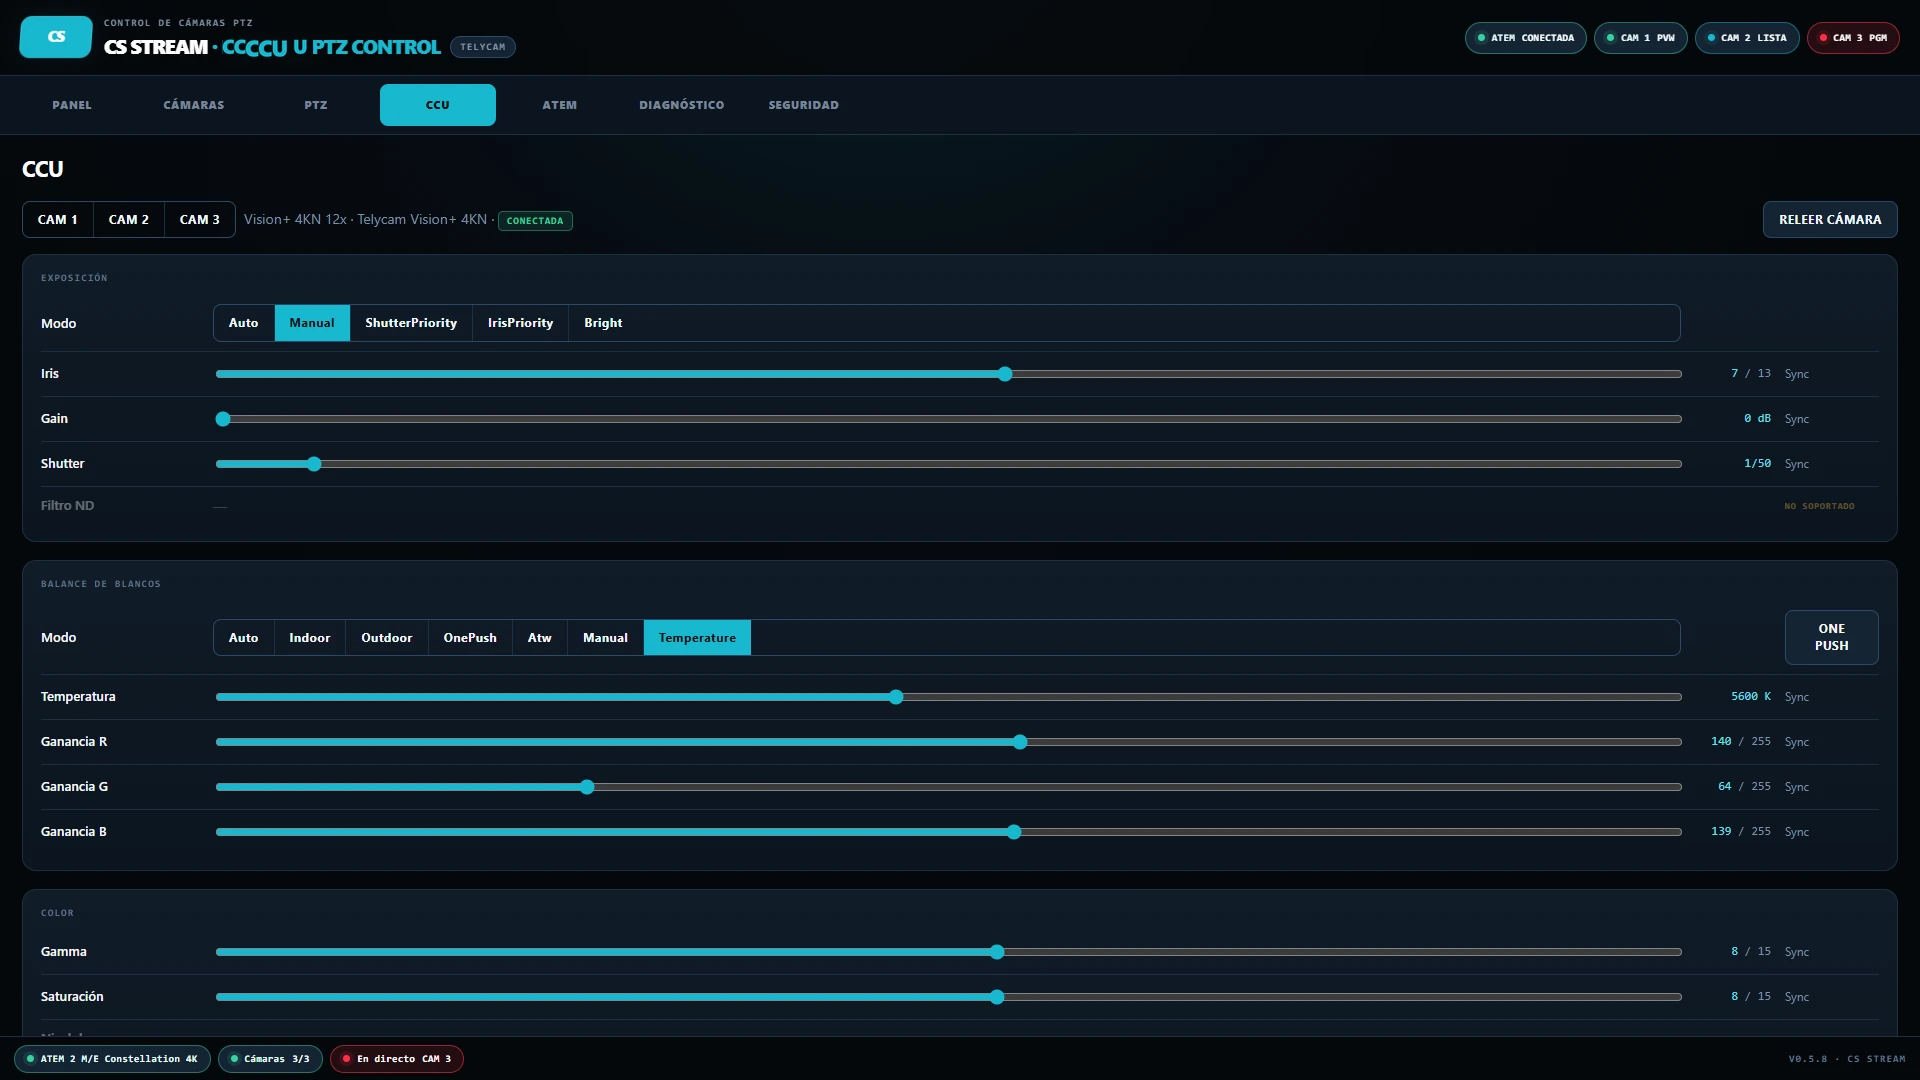Click the ONE PUSH button
Image resolution: width=1920 pixels, height=1080 pixels.
pyautogui.click(x=1831, y=637)
